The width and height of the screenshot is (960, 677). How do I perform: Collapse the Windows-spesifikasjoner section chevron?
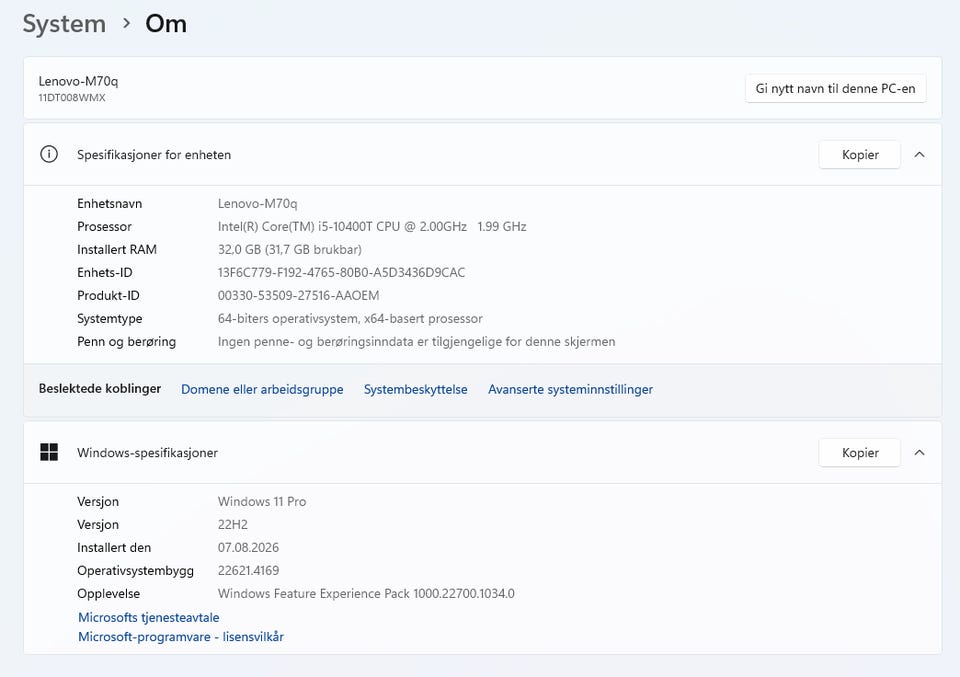[919, 453]
